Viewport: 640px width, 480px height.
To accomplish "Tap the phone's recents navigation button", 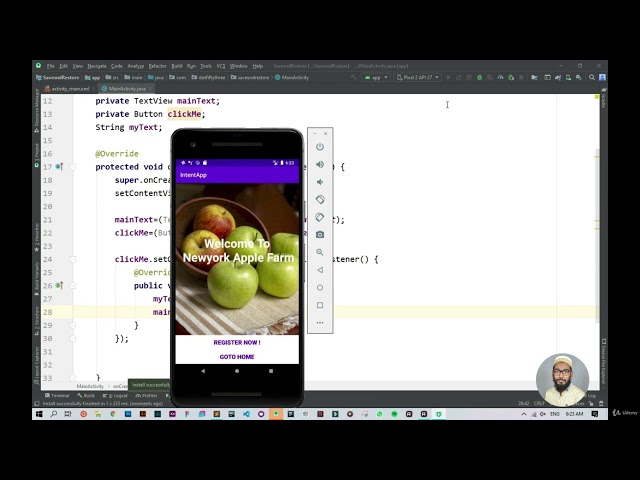I will [271, 371].
